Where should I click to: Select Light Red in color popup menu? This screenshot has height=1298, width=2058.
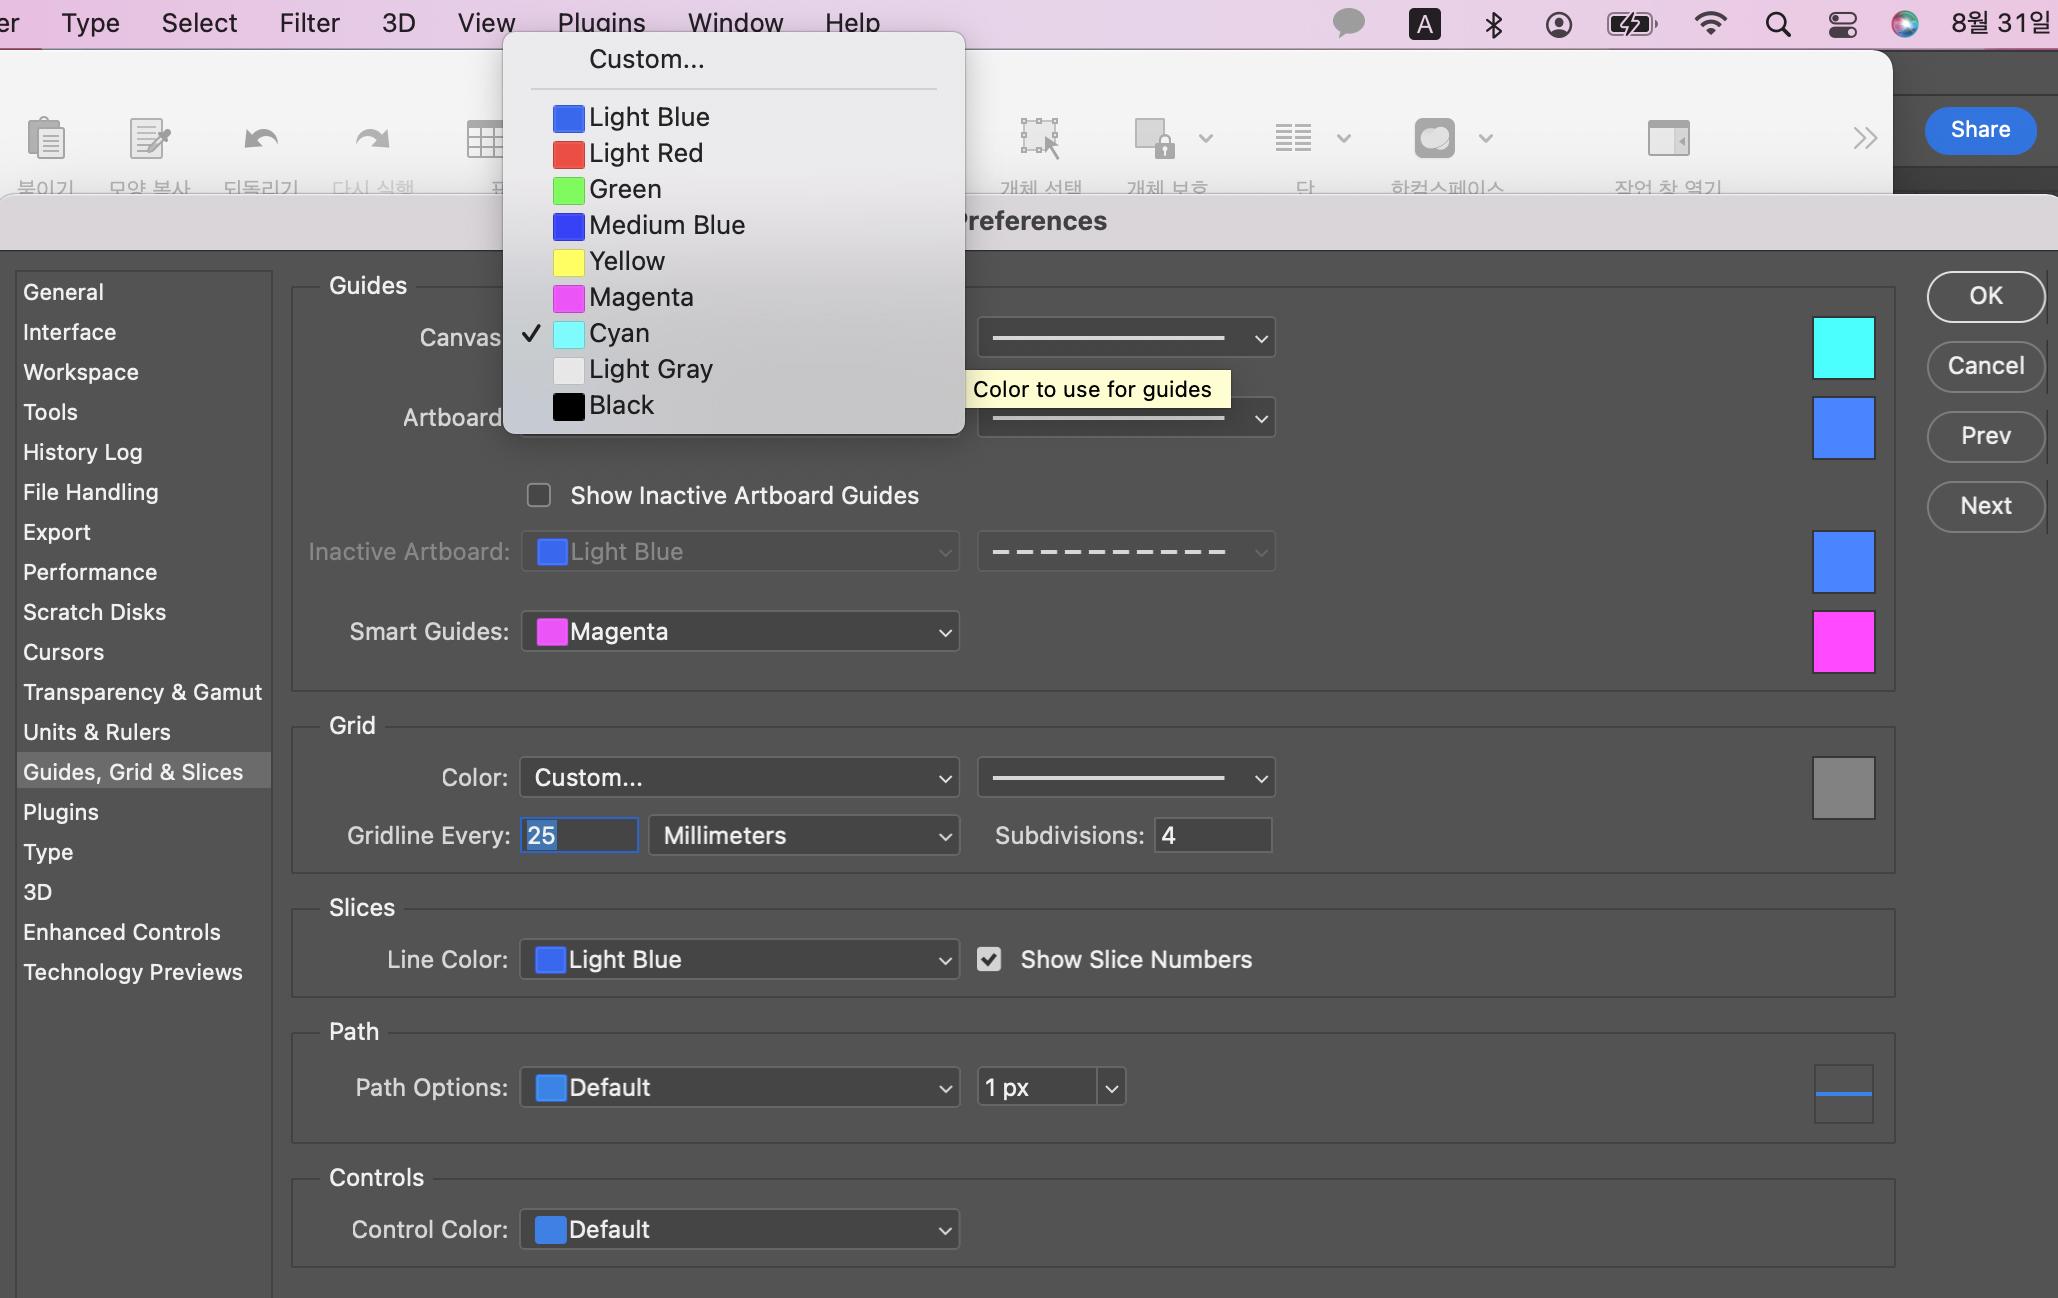coord(734,153)
